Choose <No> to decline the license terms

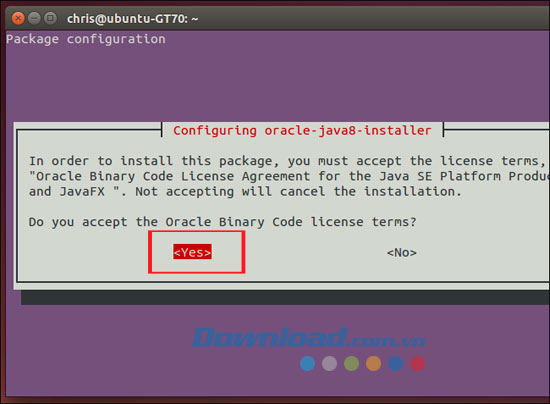(402, 252)
